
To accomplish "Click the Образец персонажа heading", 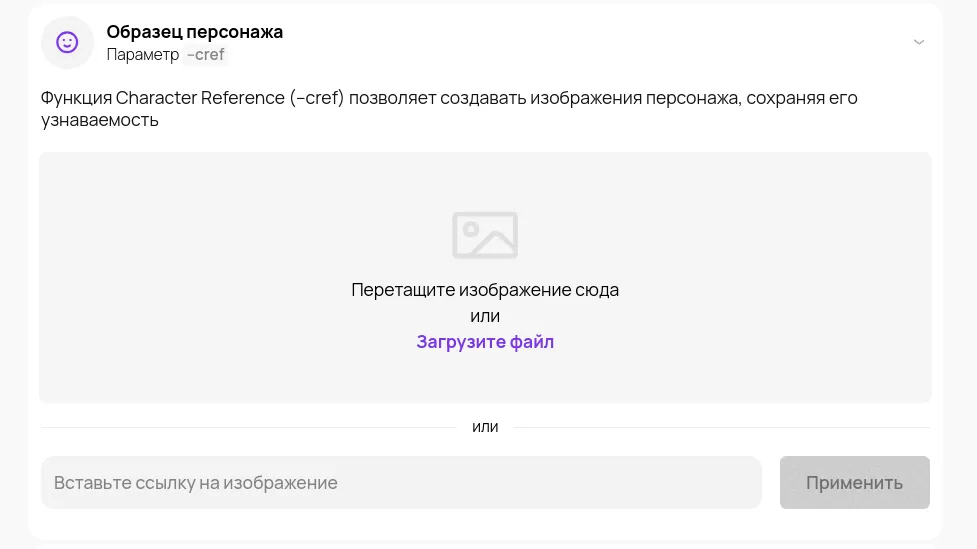I will 194,31.
